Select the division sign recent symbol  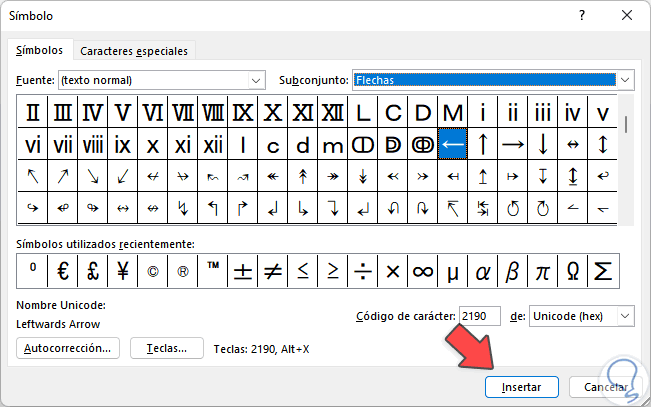(362, 271)
